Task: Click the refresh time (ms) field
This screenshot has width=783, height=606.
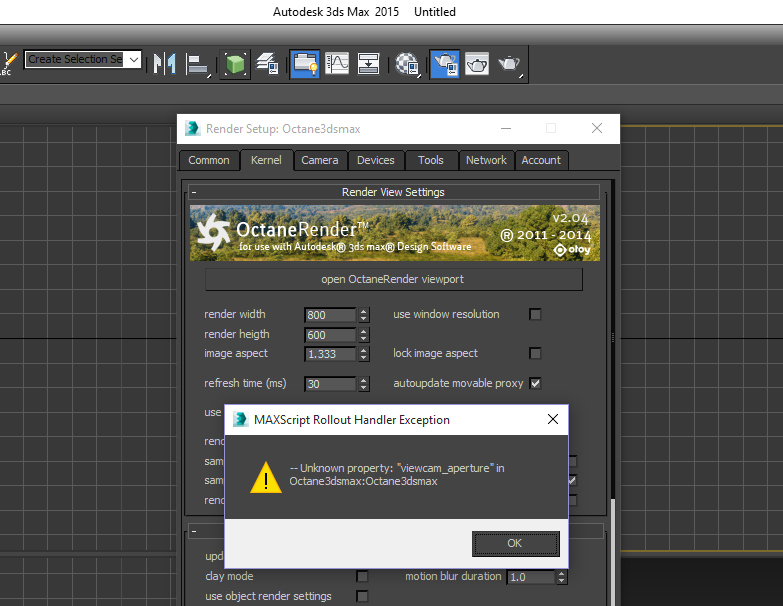Action: (330, 384)
